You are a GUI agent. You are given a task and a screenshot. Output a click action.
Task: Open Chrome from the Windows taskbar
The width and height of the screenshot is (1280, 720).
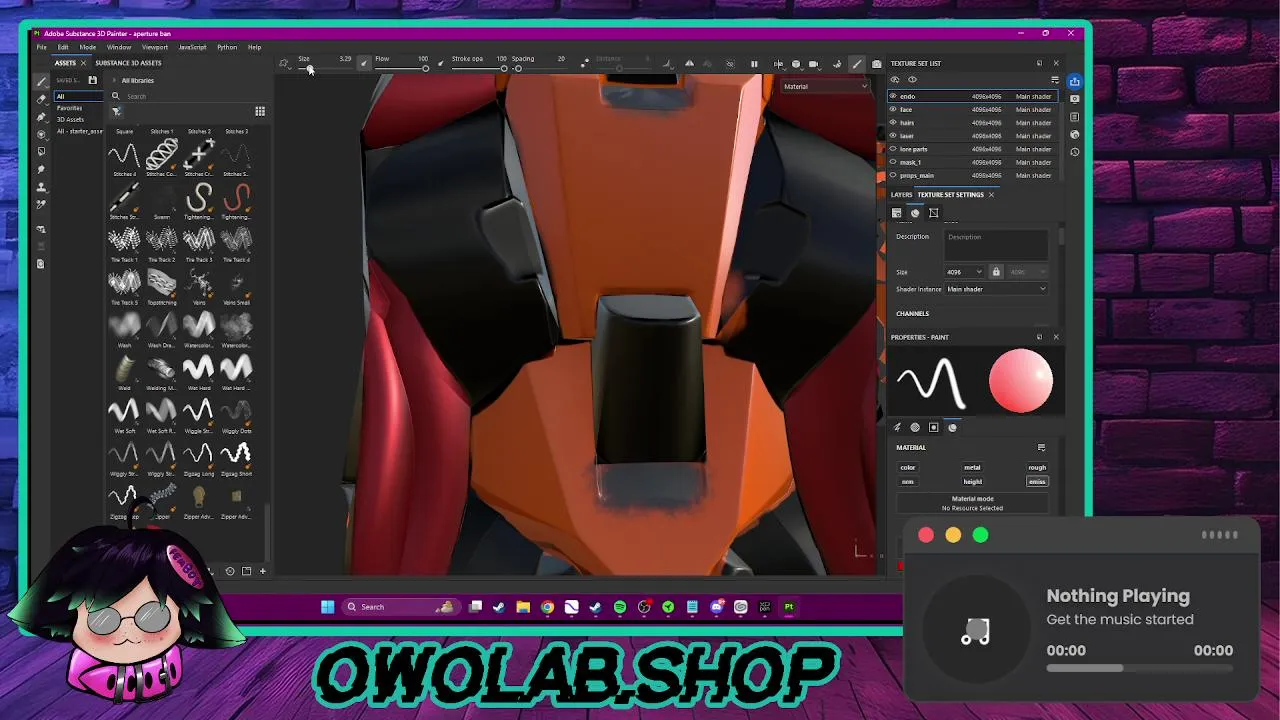[547, 607]
